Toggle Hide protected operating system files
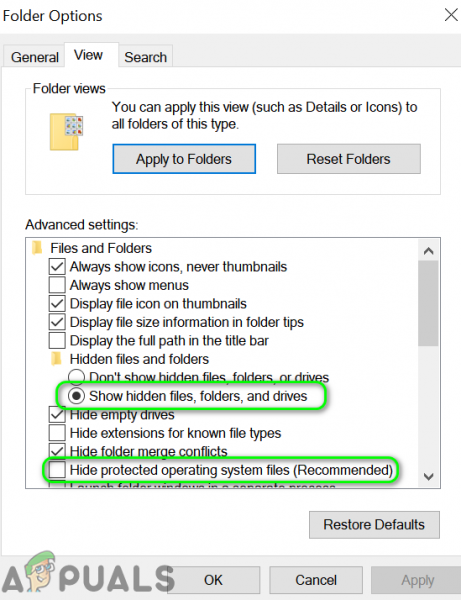461x600 pixels. pos(57,470)
